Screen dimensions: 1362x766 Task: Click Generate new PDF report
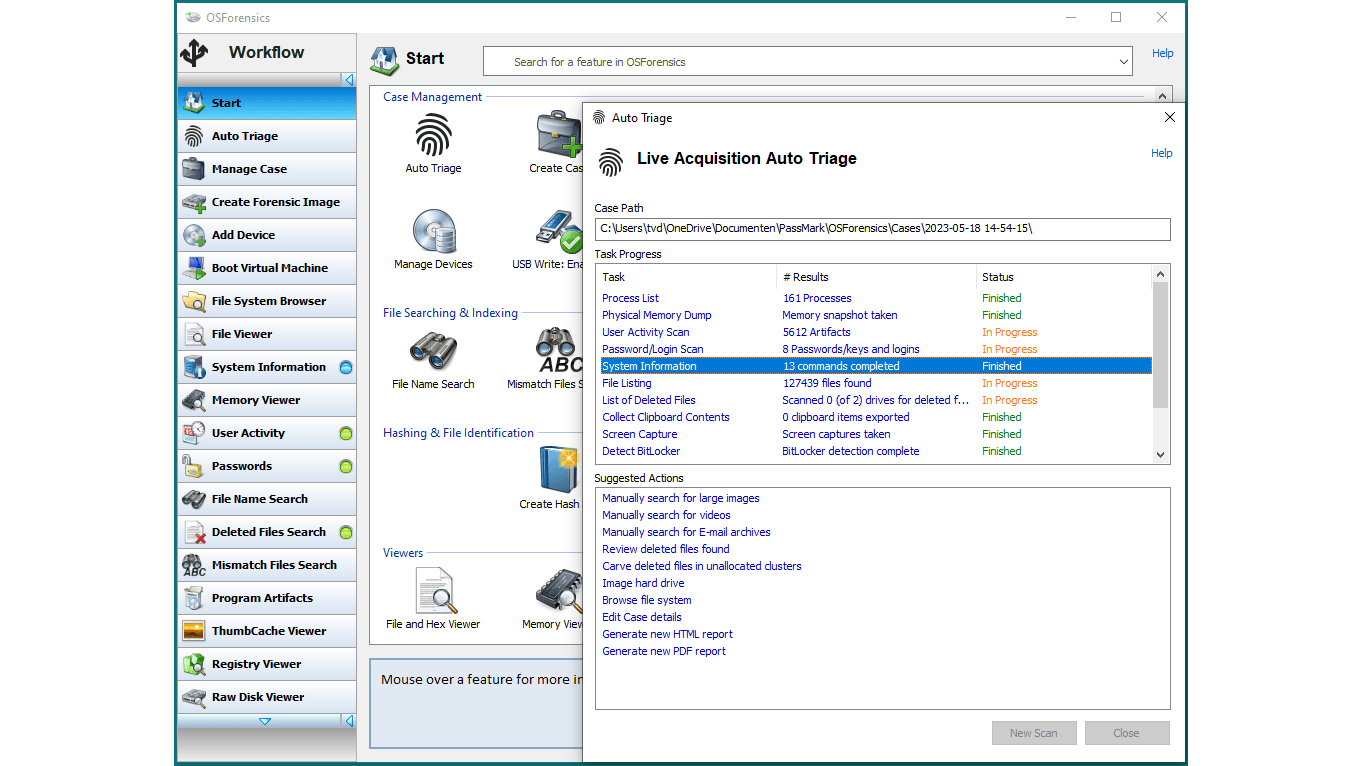pyautogui.click(x=664, y=651)
